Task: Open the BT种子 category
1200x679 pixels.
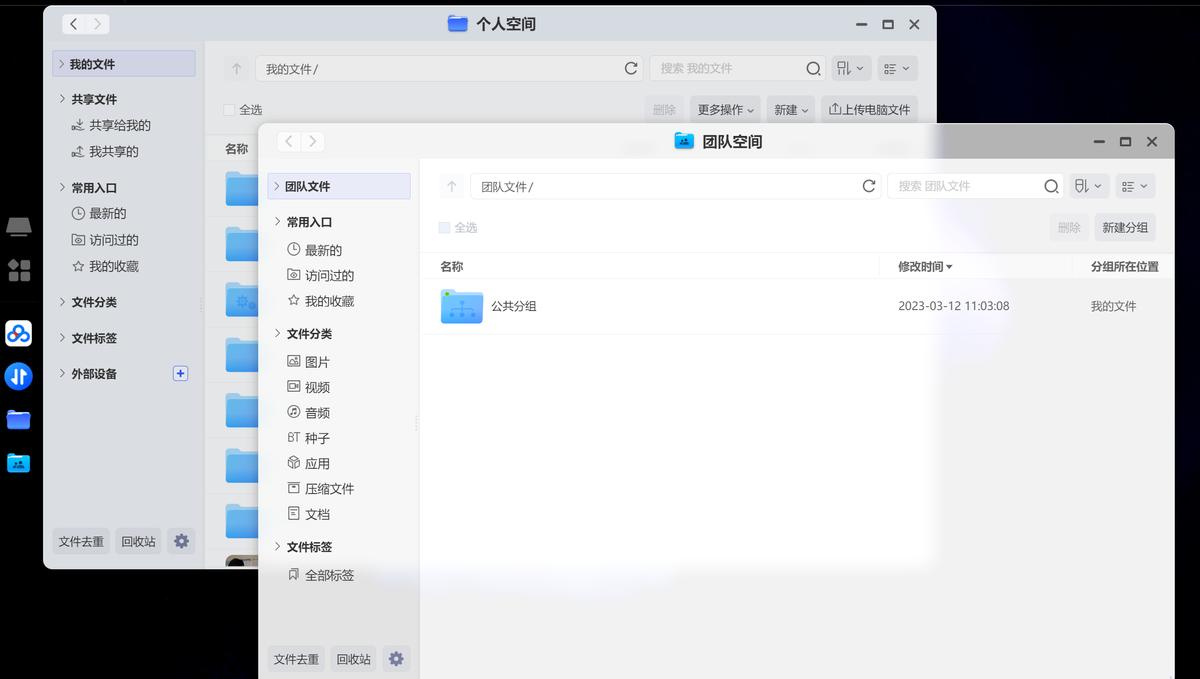Action: coord(317,437)
